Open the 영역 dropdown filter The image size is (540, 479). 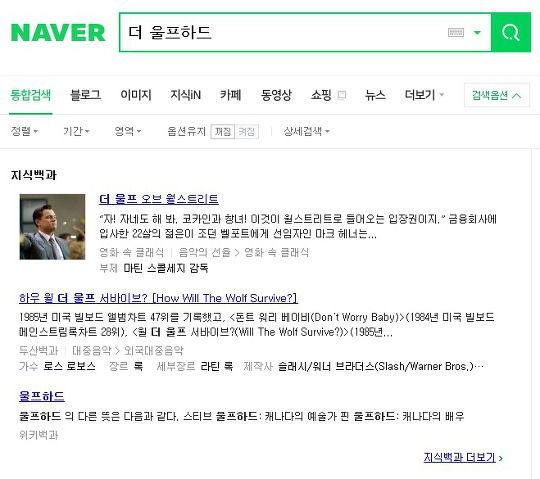coord(127,131)
